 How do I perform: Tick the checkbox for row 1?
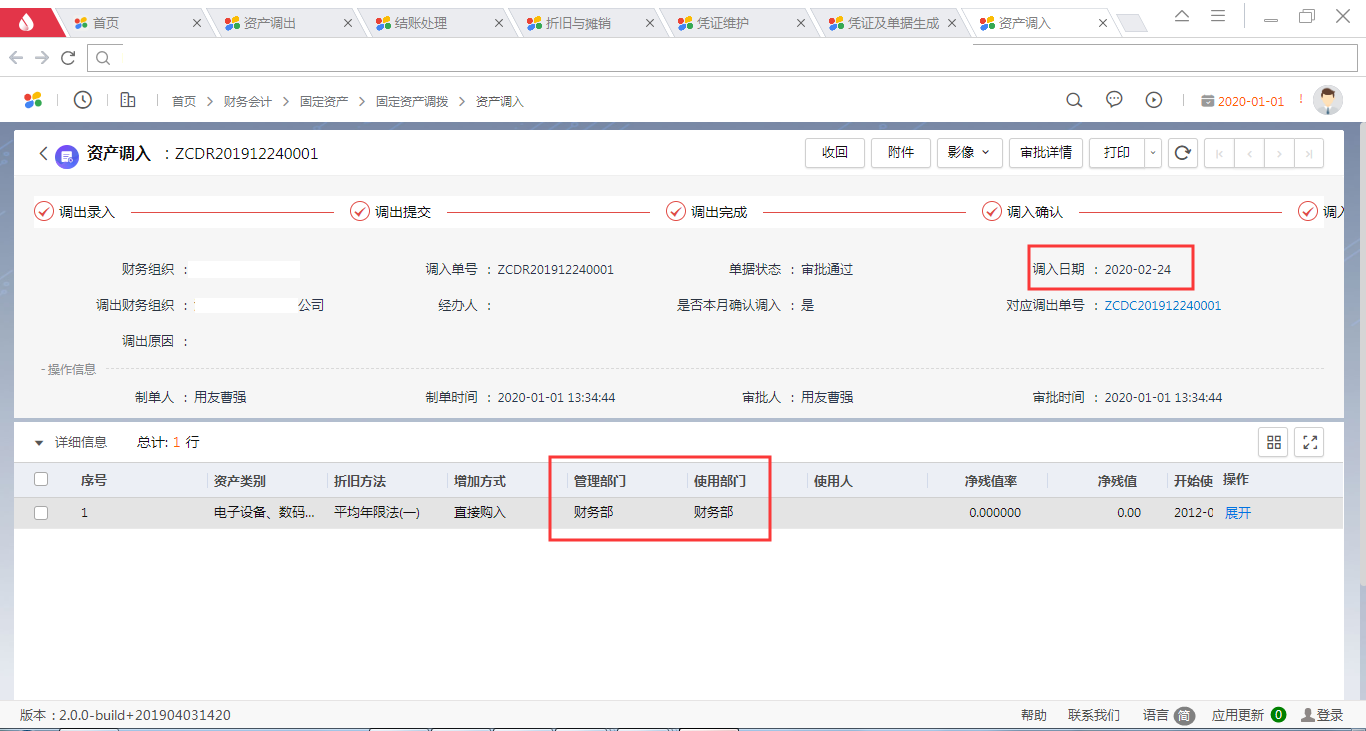pos(41,513)
